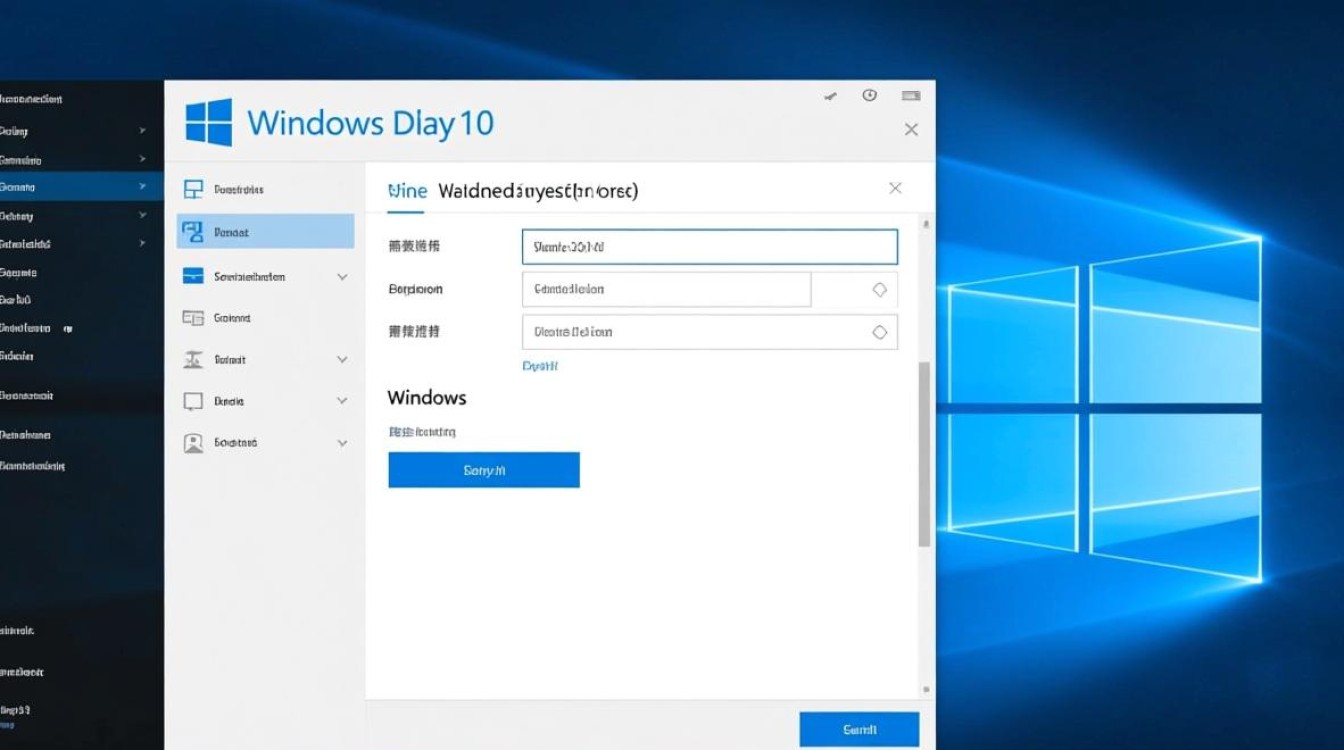The height and width of the screenshot is (750, 1344).
Task: Expand the chevron beside the blue card sidebar item
Action: coord(342,277)
